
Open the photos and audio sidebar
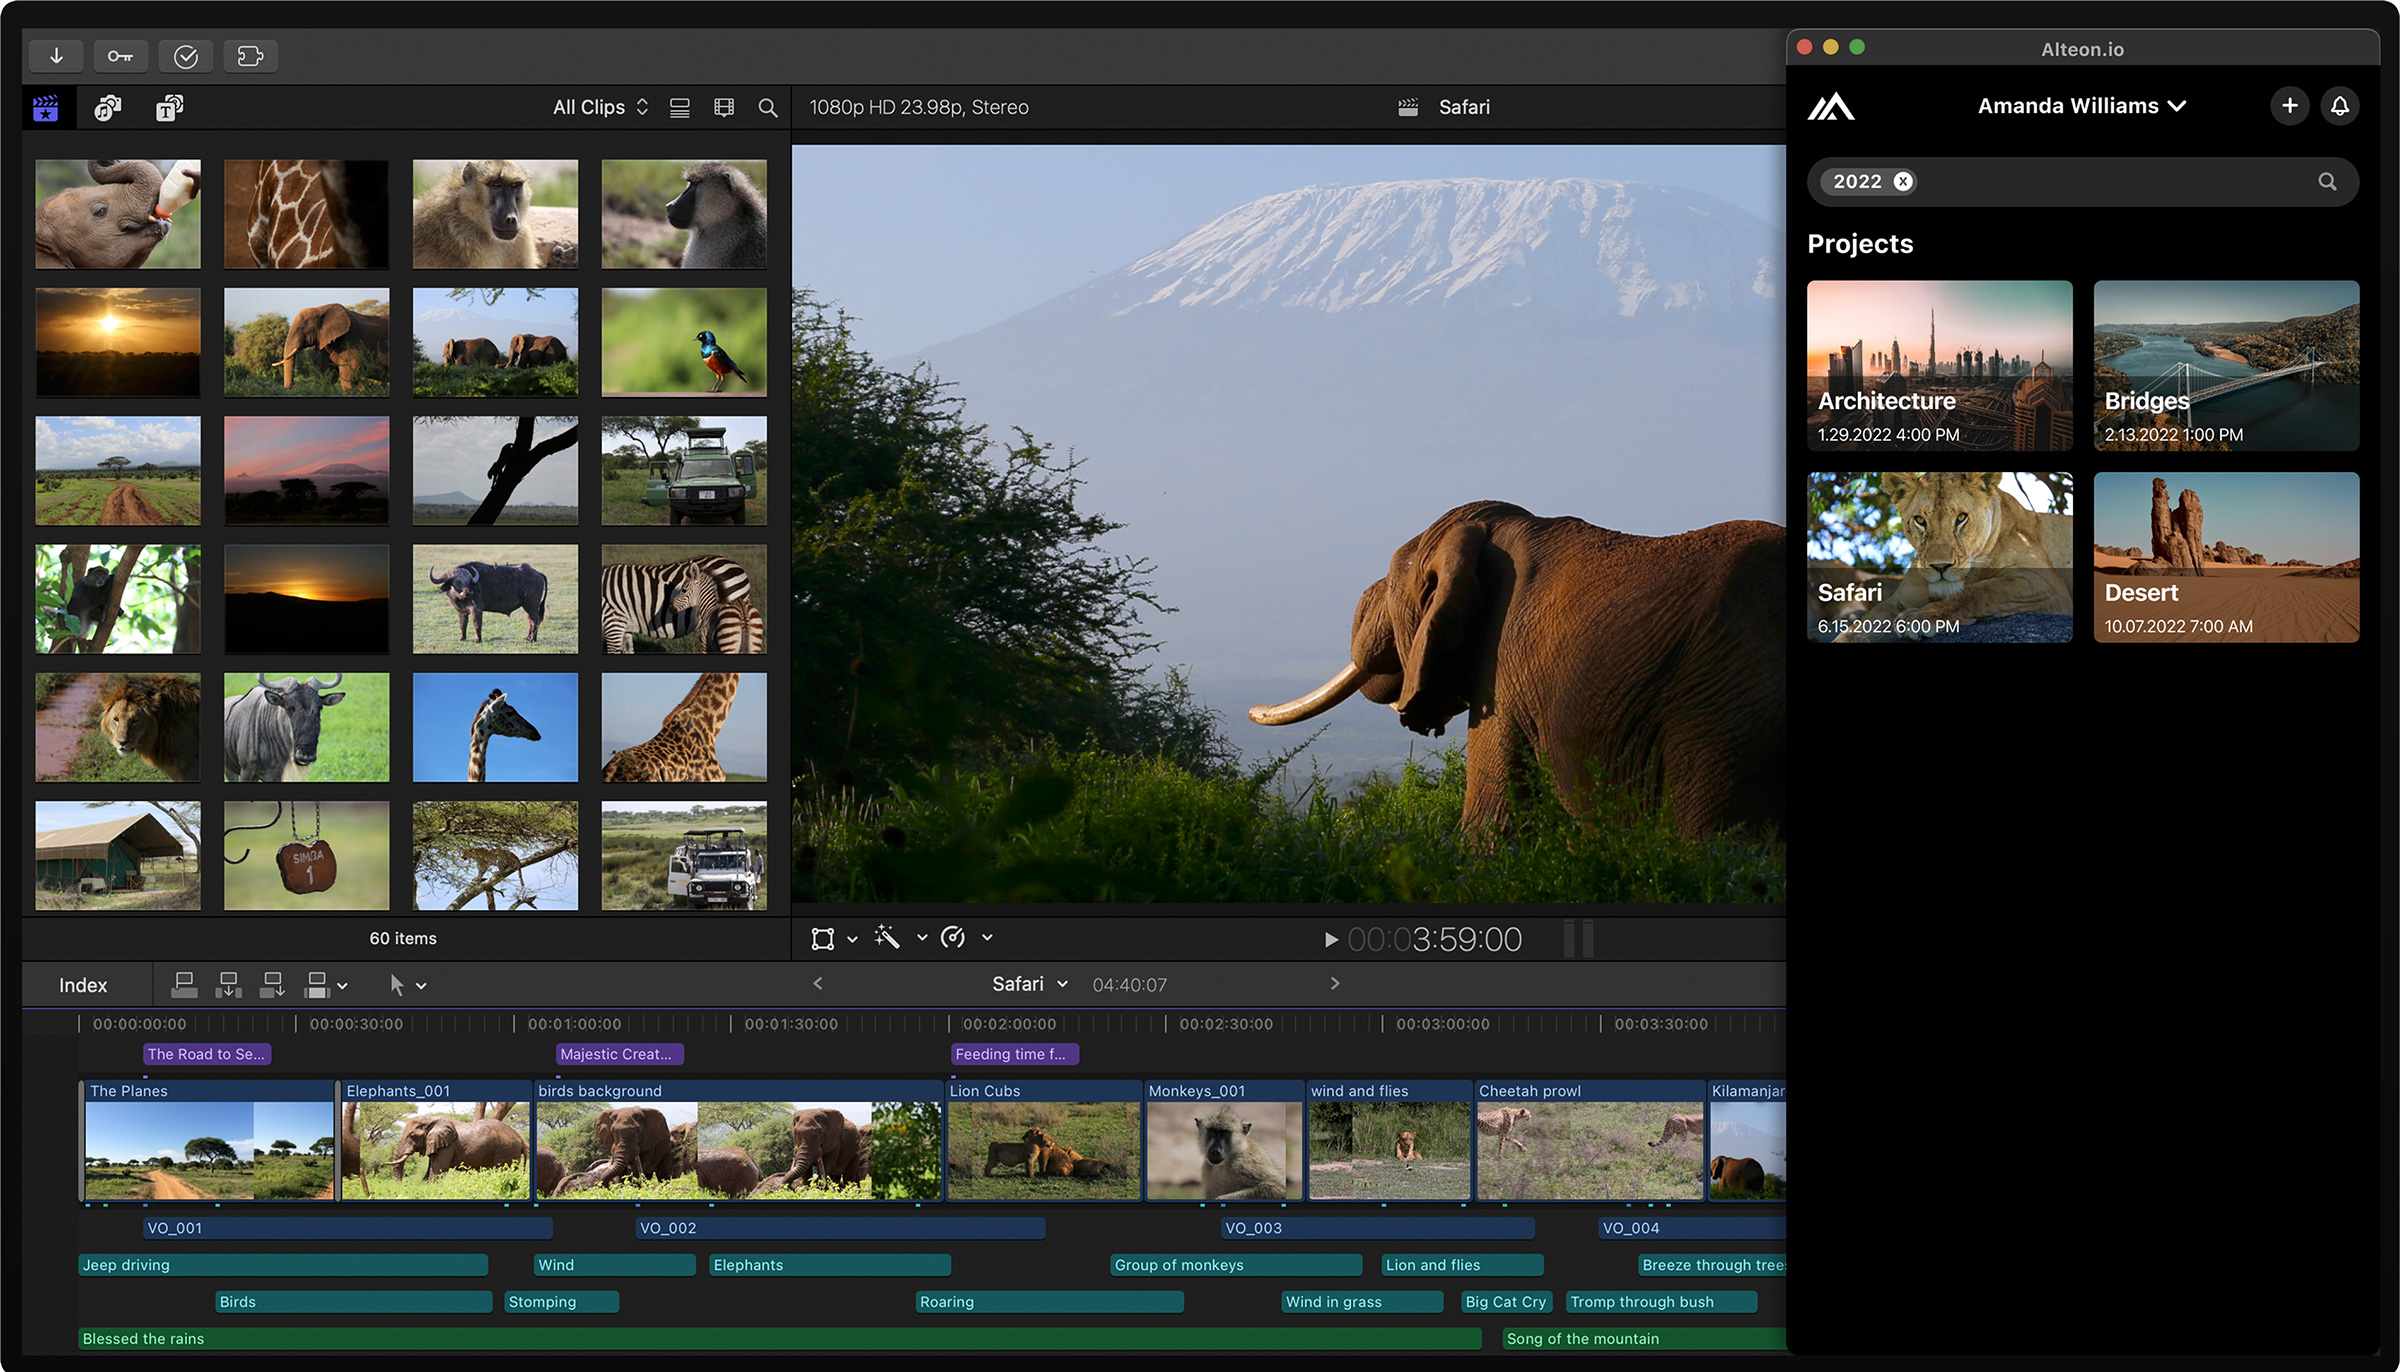(108, 108)
